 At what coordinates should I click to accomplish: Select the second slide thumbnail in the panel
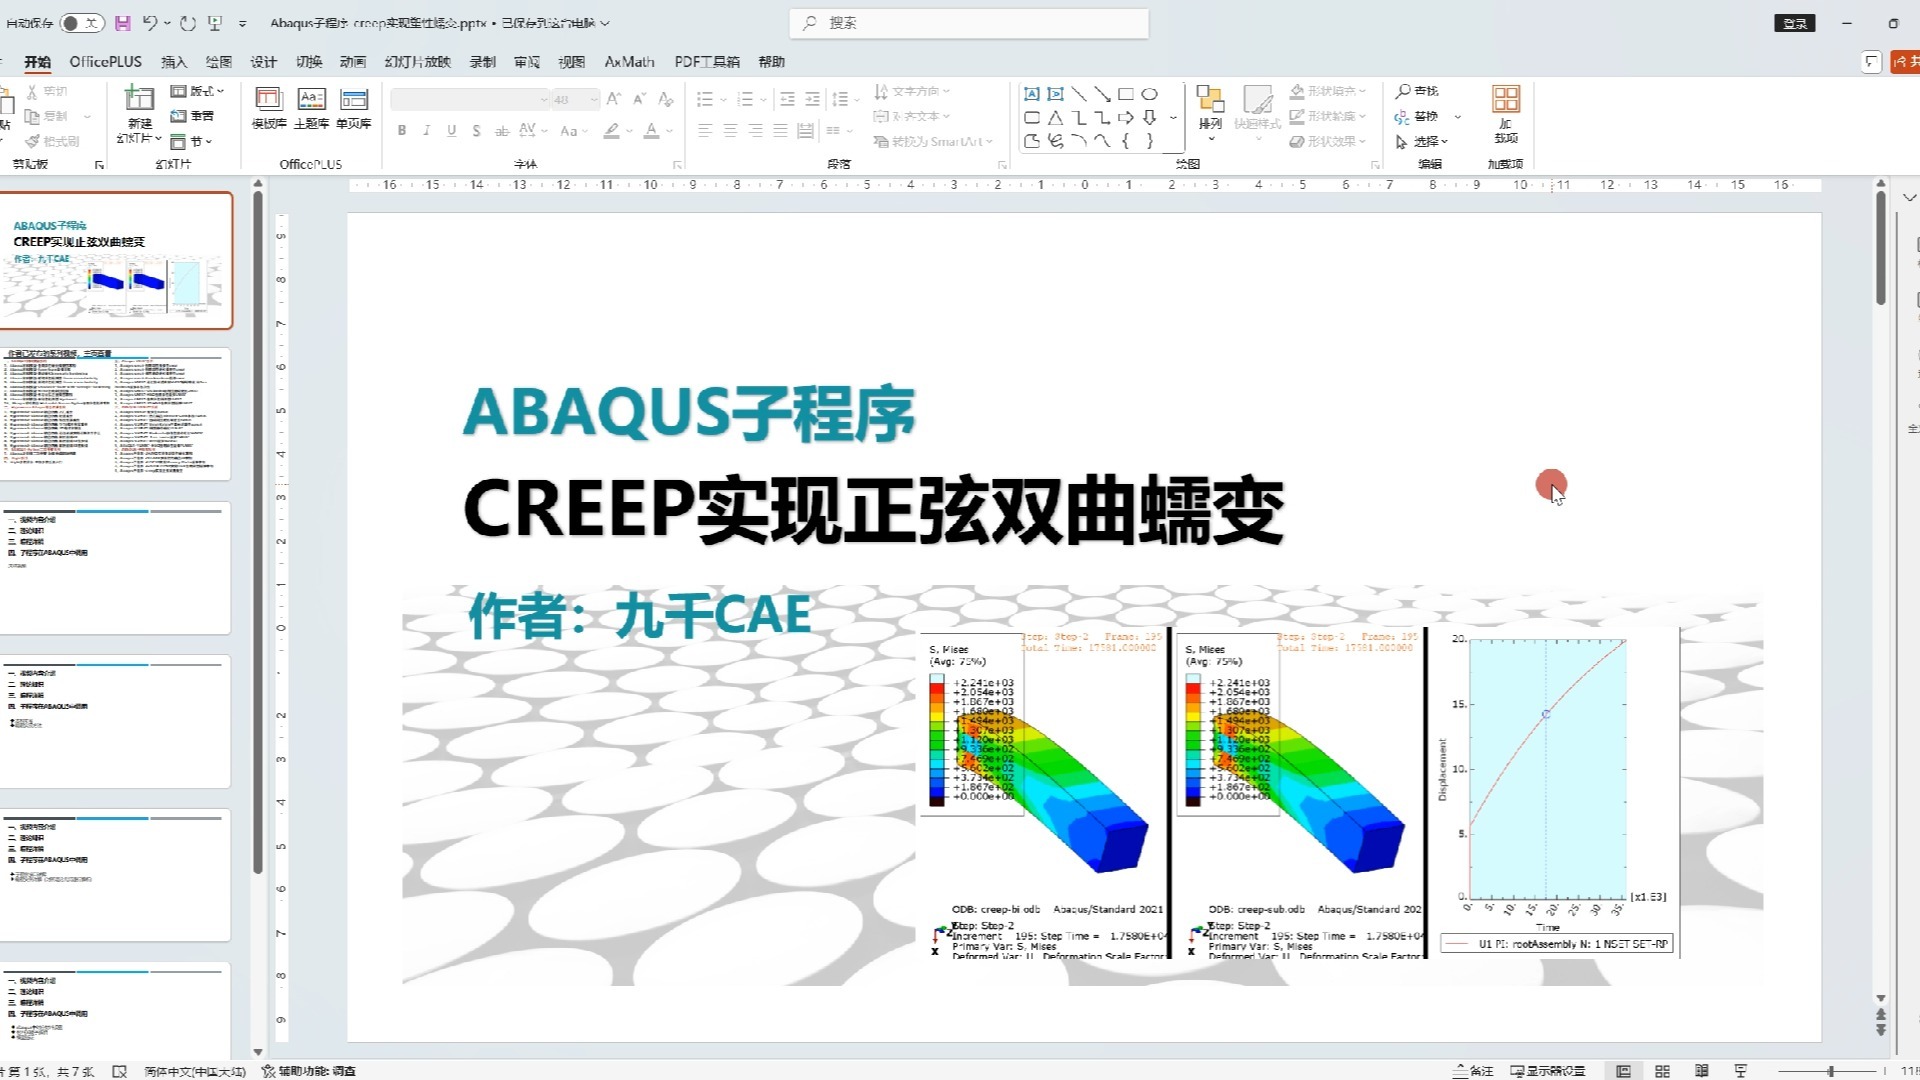(117, 414)
